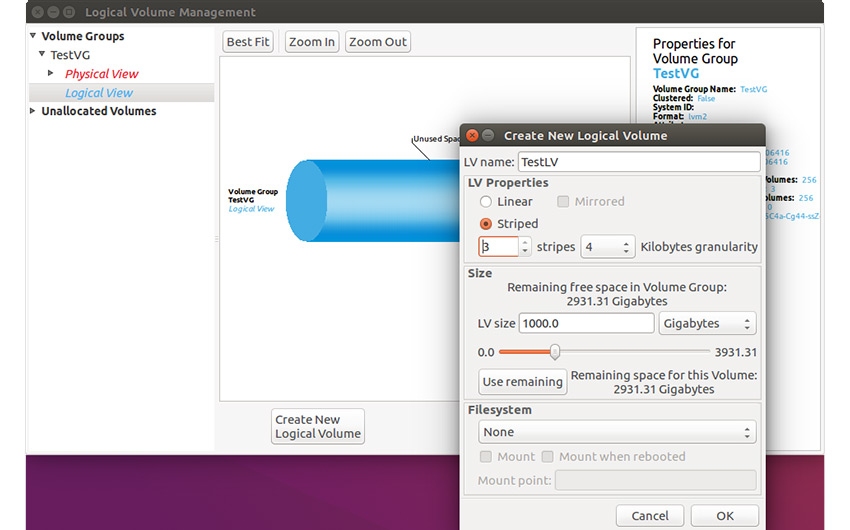Open the Filesystem None dropdown
The height and width of the screenshot is (530, 850).
click(617, 433)
